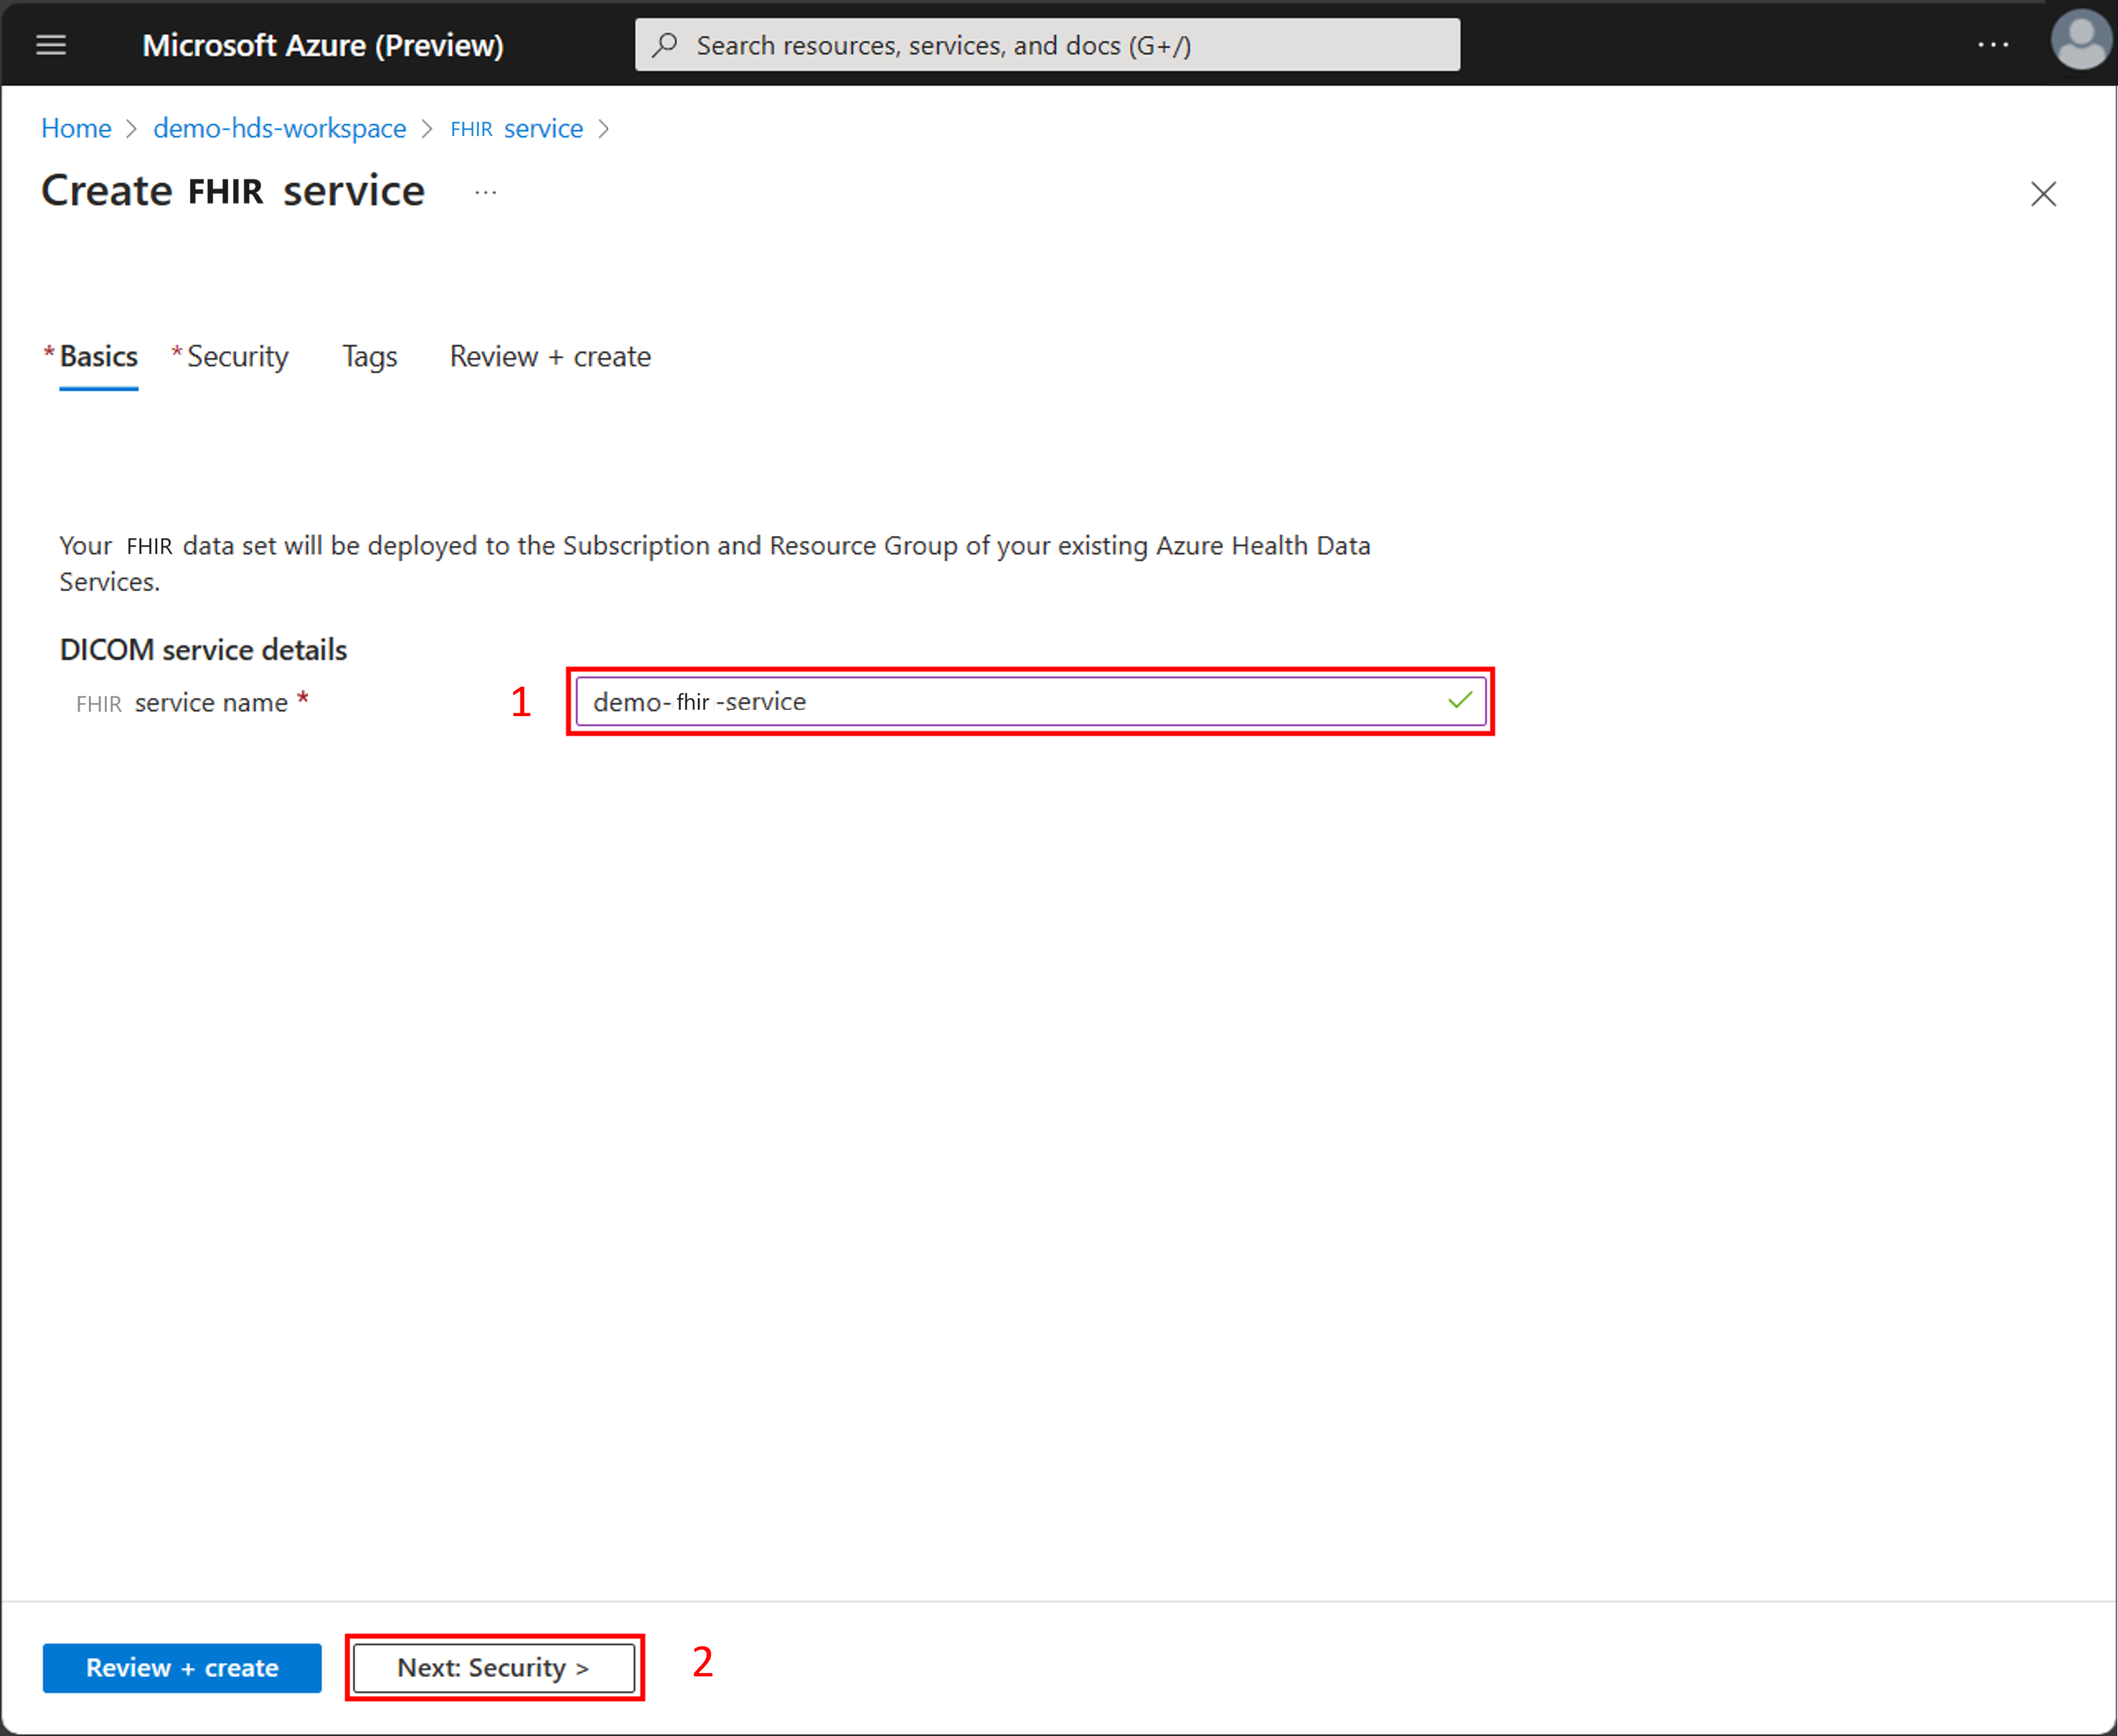Image resolution: width=2118 pixels, height=1736 pixels.
Task: Navigate to Home breadcrumb link
Action: (x=76, y=129)
